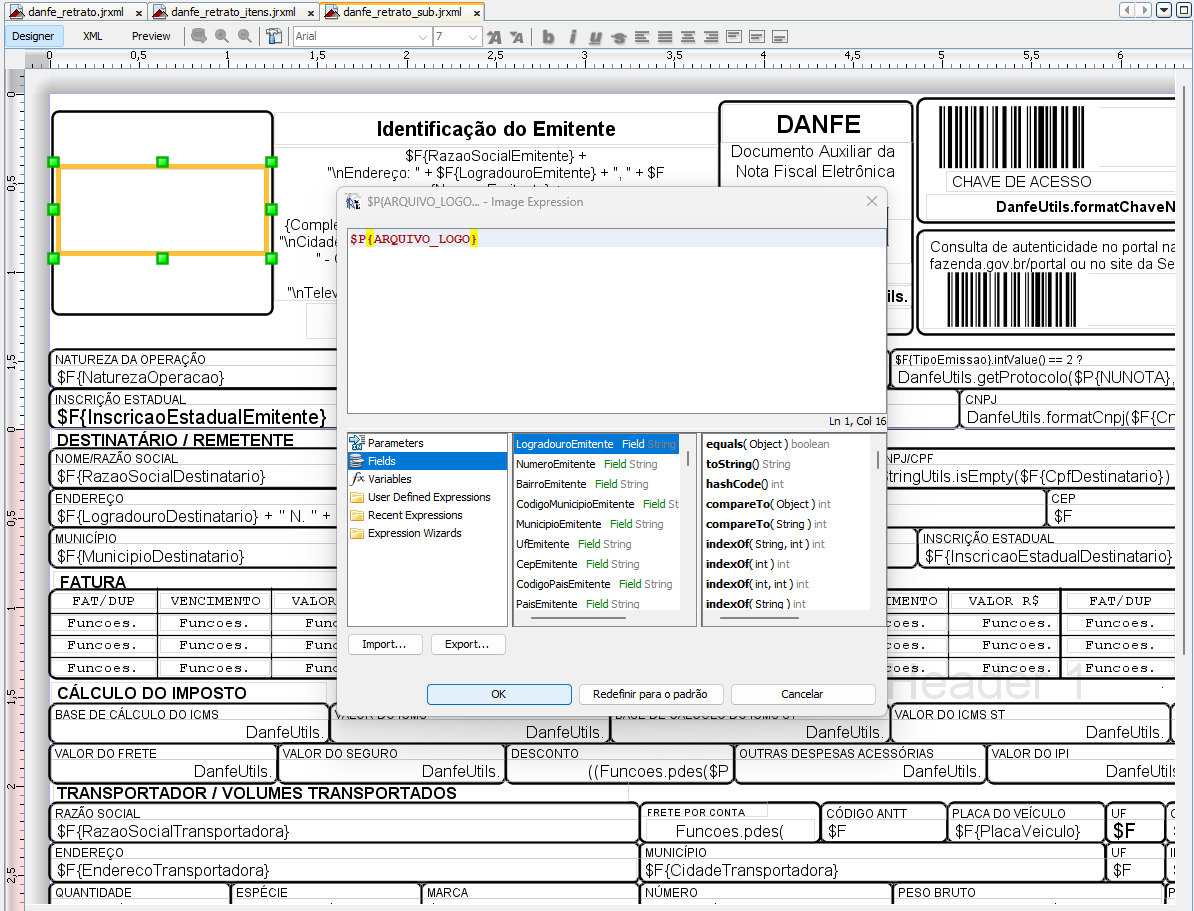Zoom out with the magnifier minus icon
The height and width of the screenshot is (911, 1194).
tap(244, 36)
